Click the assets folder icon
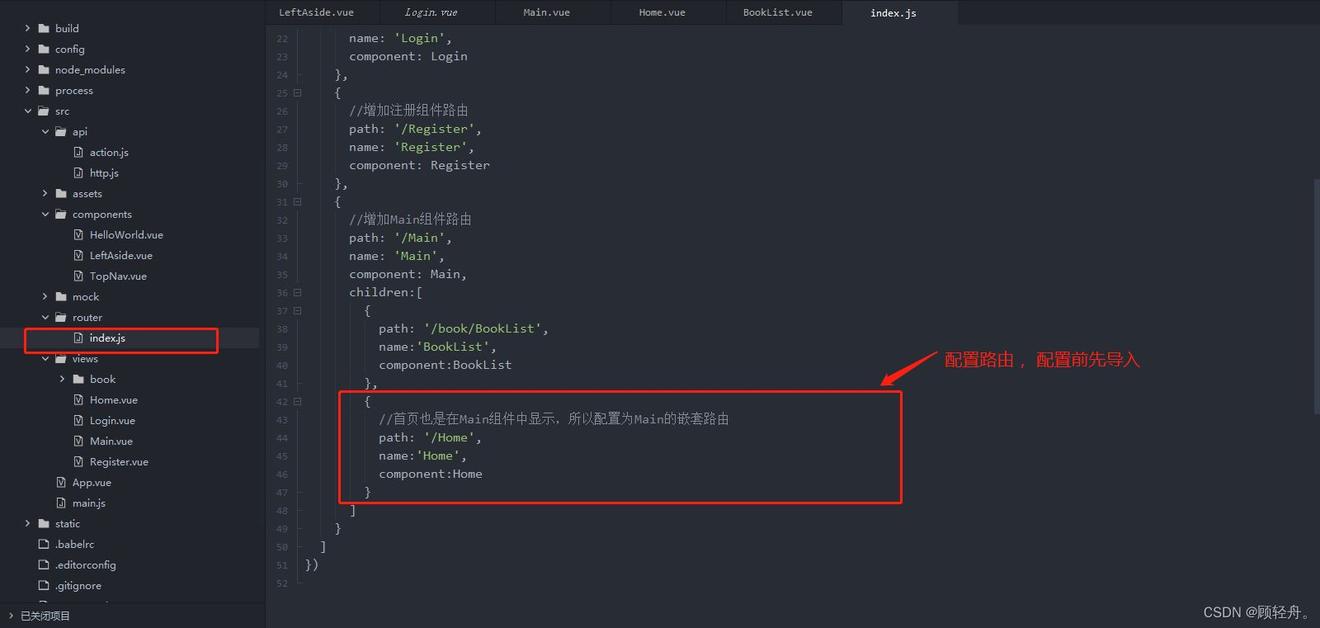The image size is (1320, 628). tap(62, 194)
